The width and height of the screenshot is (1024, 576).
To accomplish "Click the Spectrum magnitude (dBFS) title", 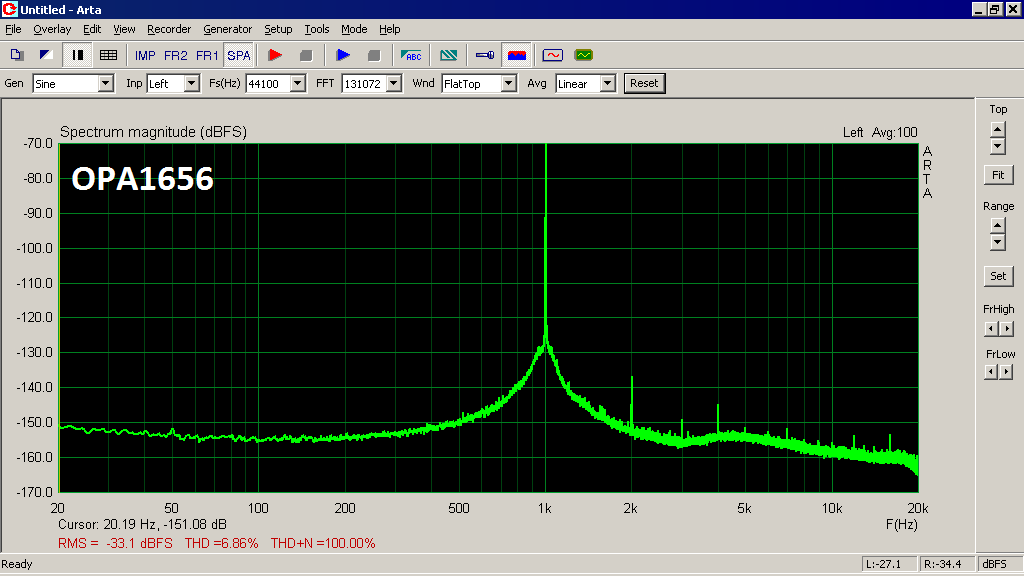I will pos(153,132).
